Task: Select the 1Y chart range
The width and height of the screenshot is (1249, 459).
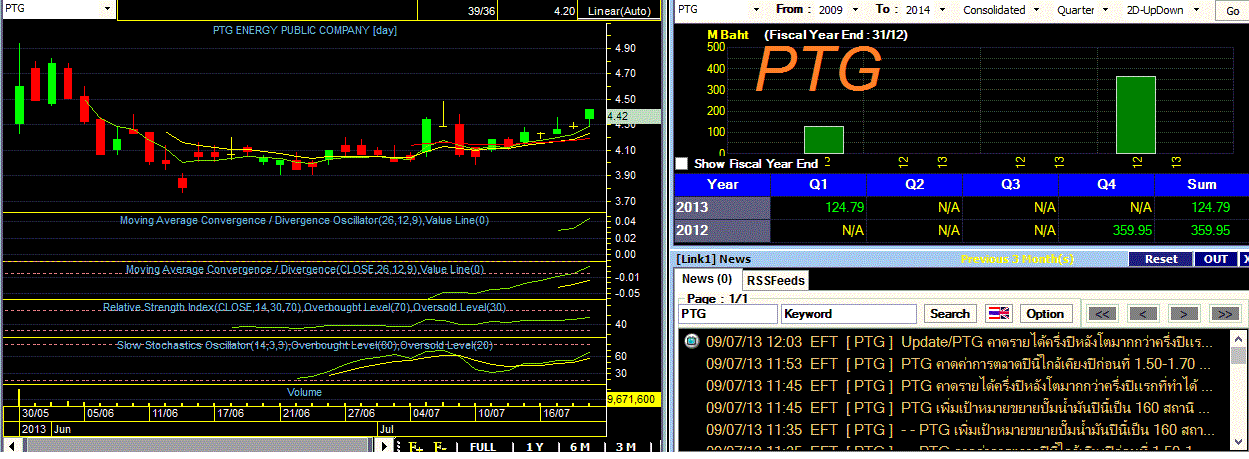Action: (534, 447)
